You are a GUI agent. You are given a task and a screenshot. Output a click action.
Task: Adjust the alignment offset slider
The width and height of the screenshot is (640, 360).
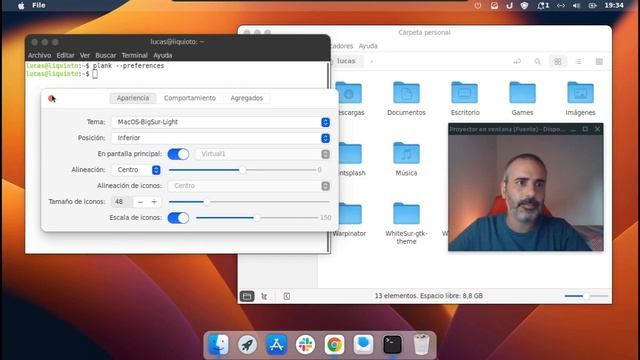(x=242, y=170)
